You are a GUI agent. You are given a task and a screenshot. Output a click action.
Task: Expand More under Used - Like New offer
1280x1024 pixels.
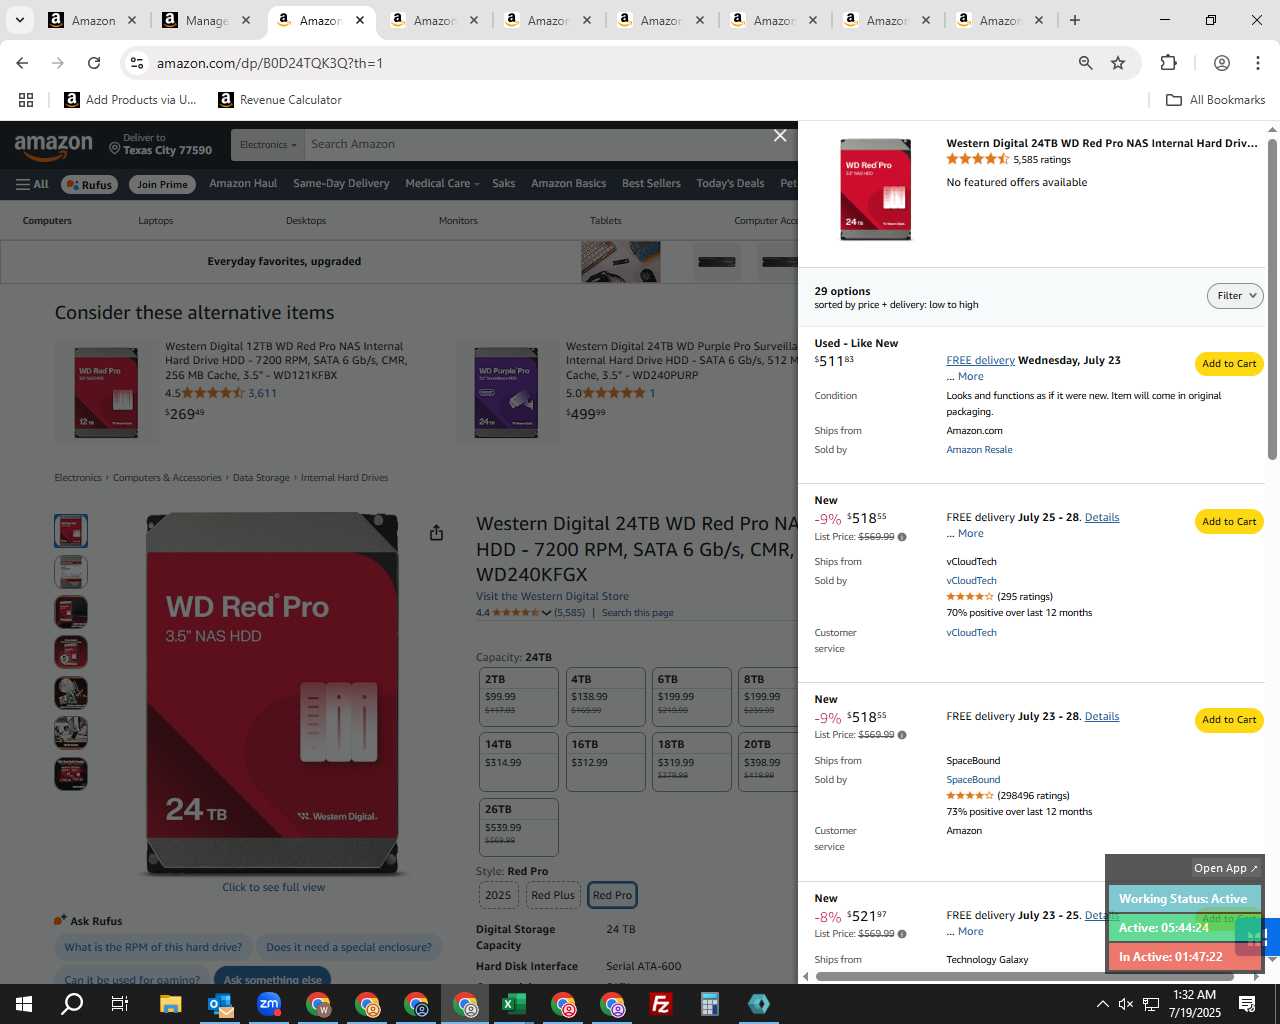tap(970, 377)
